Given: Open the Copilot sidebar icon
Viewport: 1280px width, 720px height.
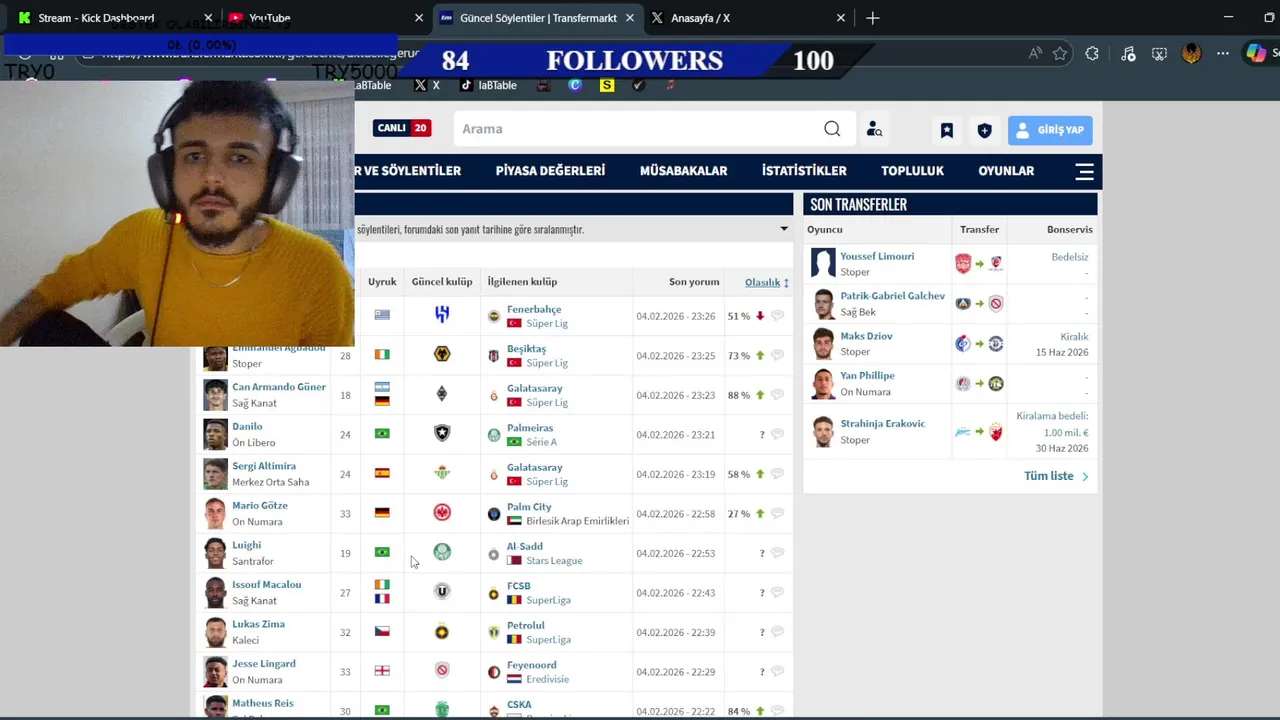Looking at the screenshot, I should coord(1256,54).
